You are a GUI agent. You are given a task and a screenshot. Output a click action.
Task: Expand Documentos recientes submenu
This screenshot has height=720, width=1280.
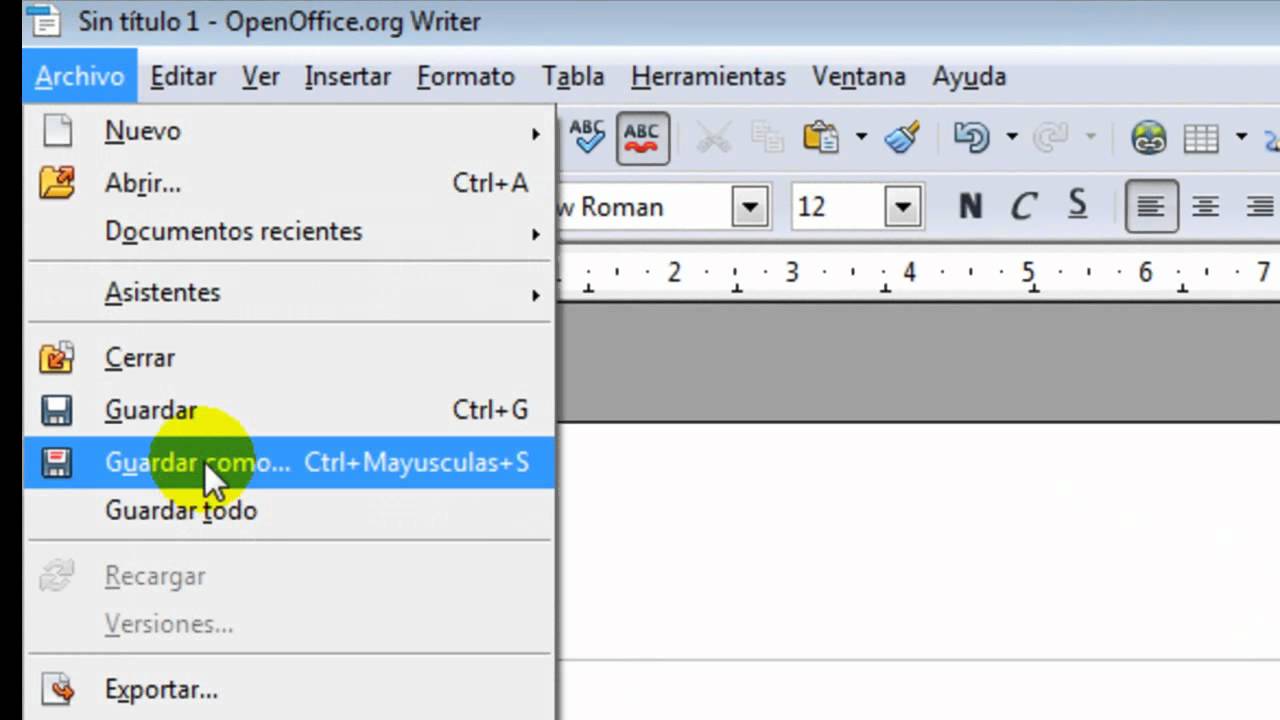click(289, 232)
